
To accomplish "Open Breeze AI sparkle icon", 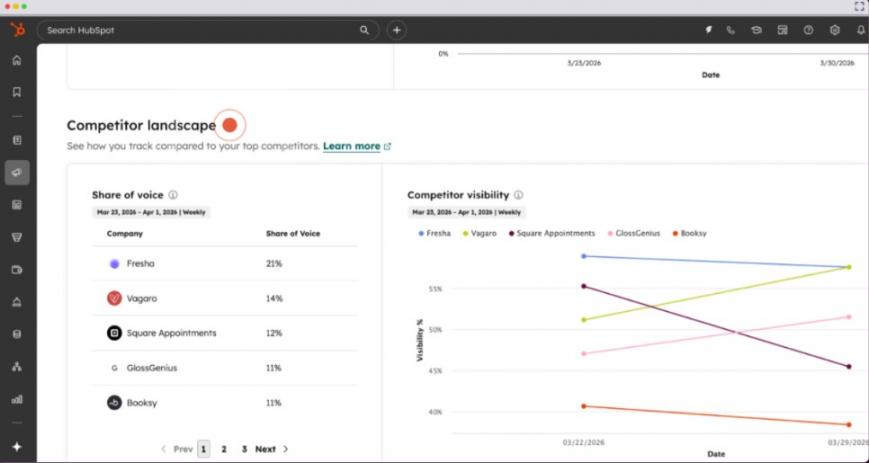I will point(17,447).
